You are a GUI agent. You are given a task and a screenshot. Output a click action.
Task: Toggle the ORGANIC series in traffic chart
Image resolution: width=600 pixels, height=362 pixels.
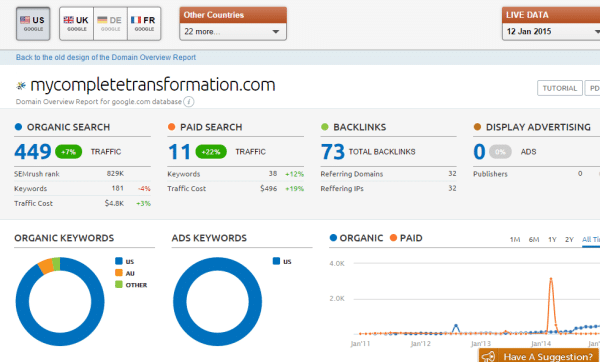(356, 238)
